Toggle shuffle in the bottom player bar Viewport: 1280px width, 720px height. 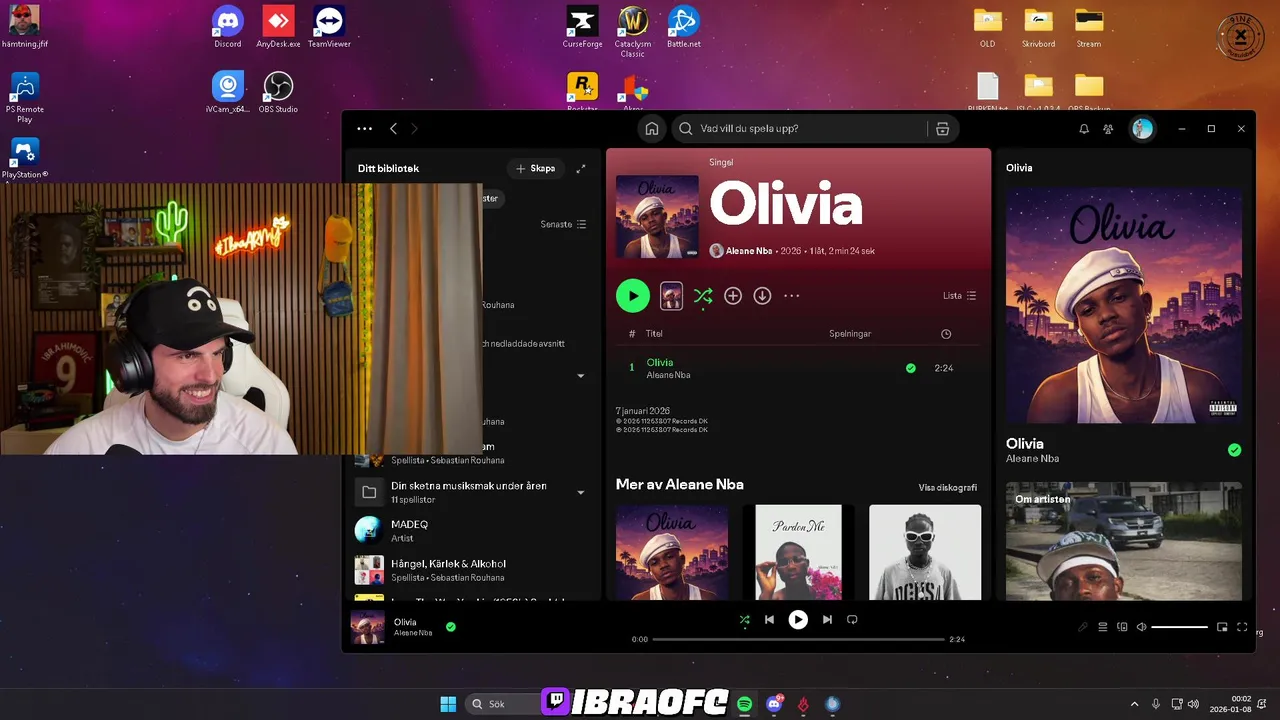[744, 620]
